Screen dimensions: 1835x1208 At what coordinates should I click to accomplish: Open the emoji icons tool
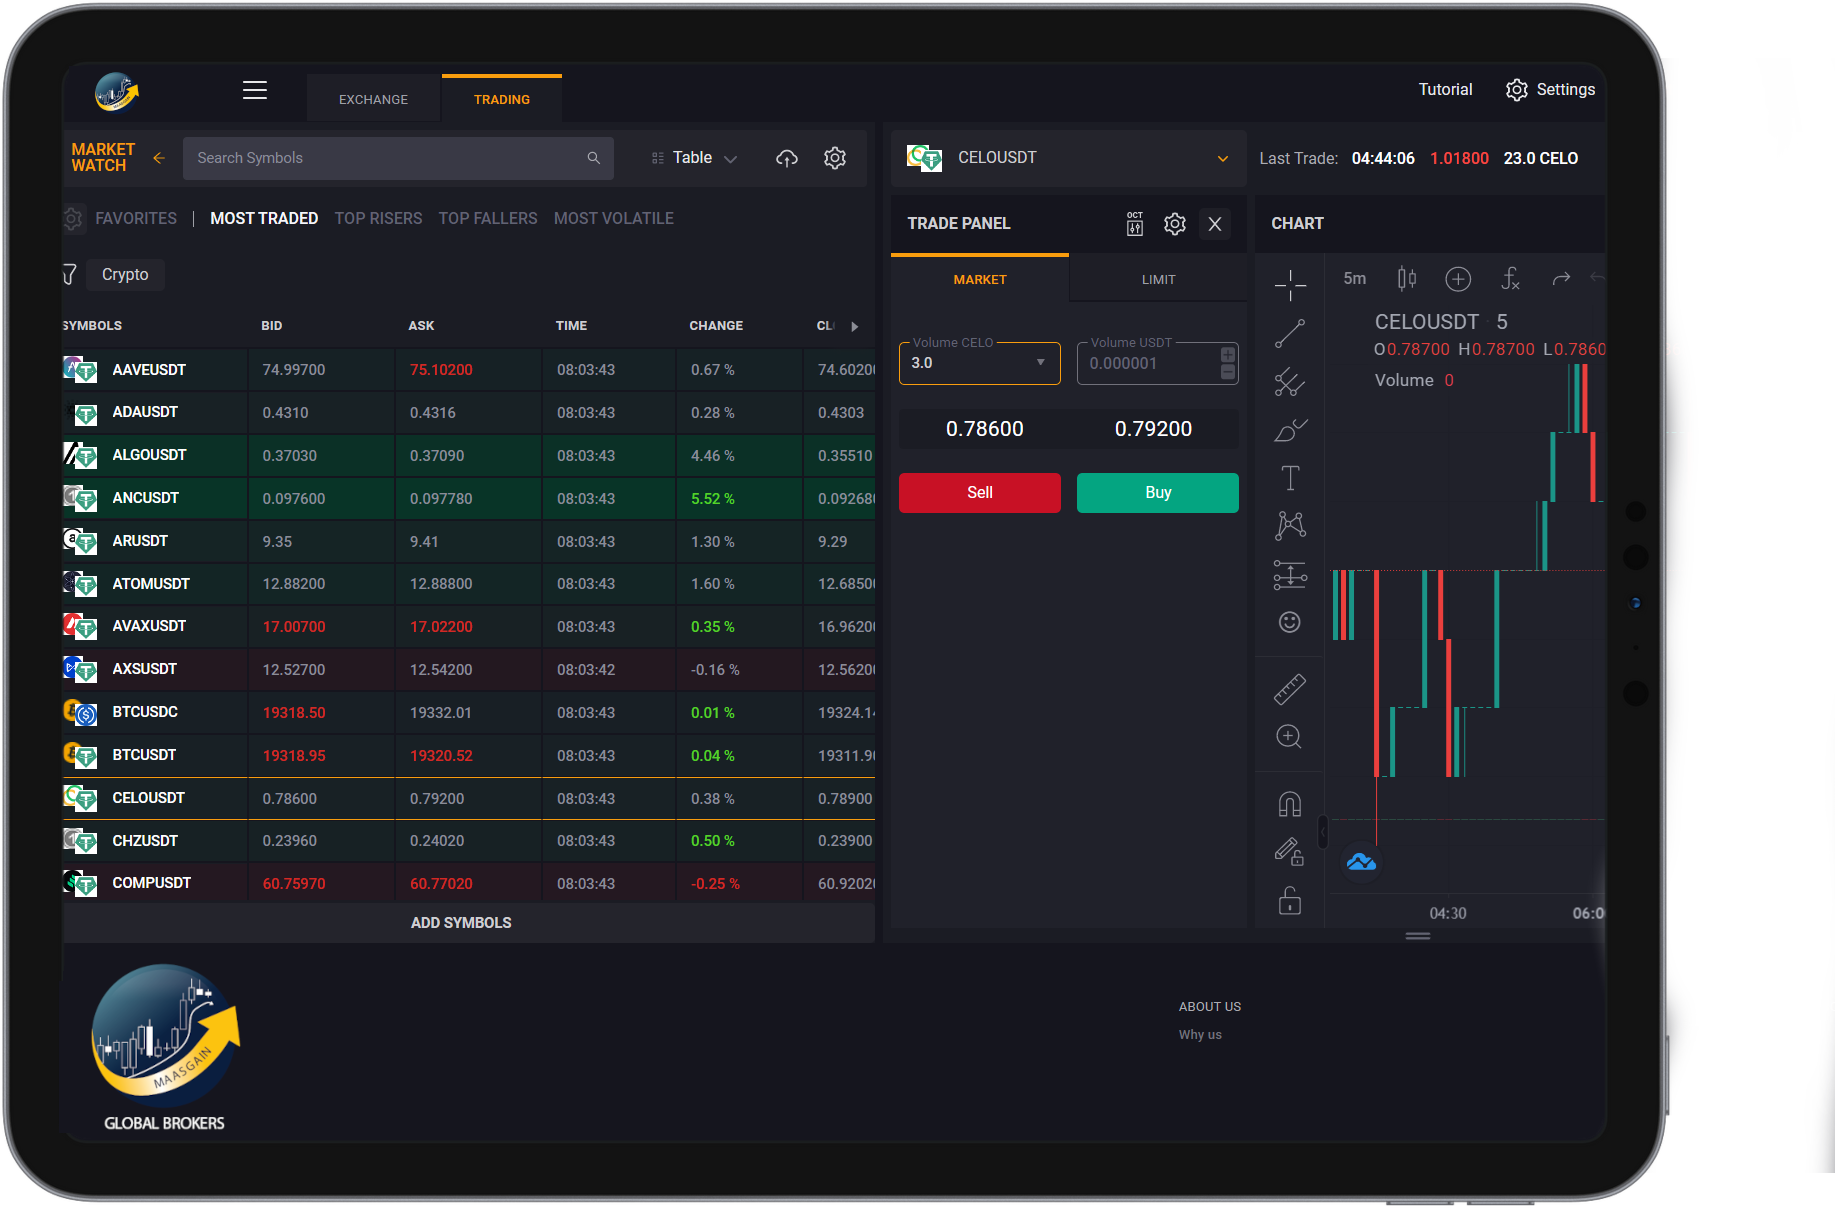click(1290, 622)
